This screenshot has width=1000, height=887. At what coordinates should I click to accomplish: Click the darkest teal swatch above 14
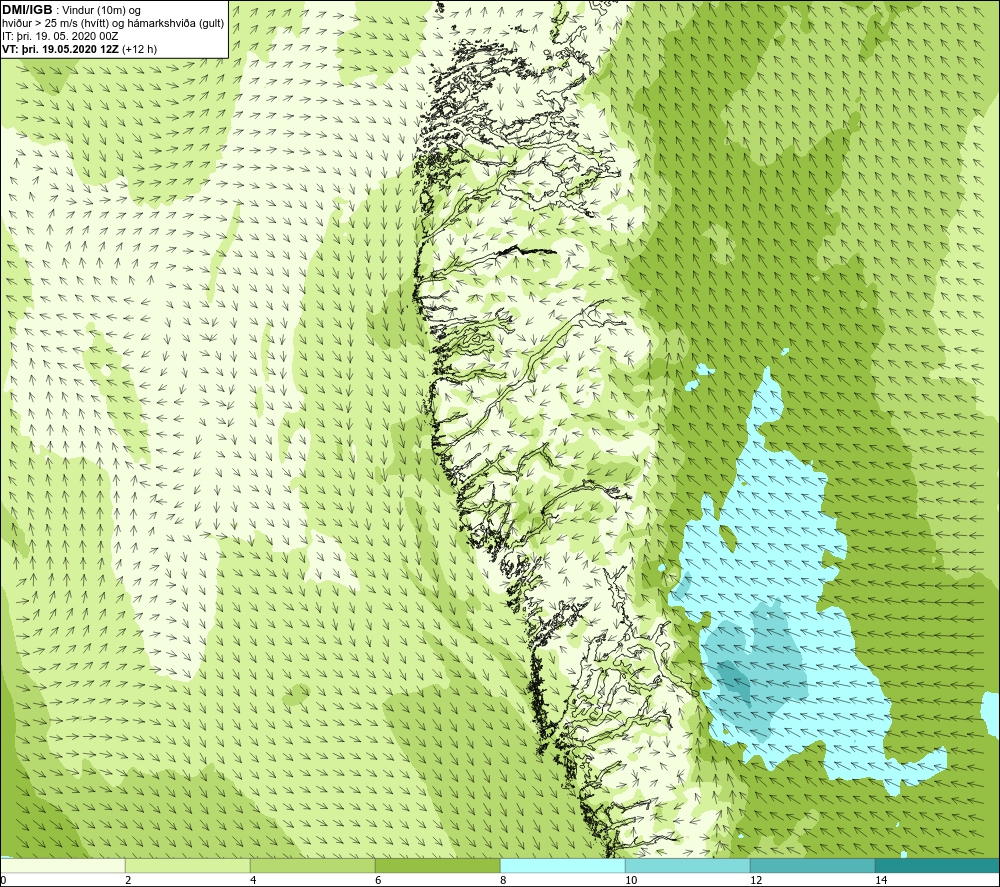[938, 865]
